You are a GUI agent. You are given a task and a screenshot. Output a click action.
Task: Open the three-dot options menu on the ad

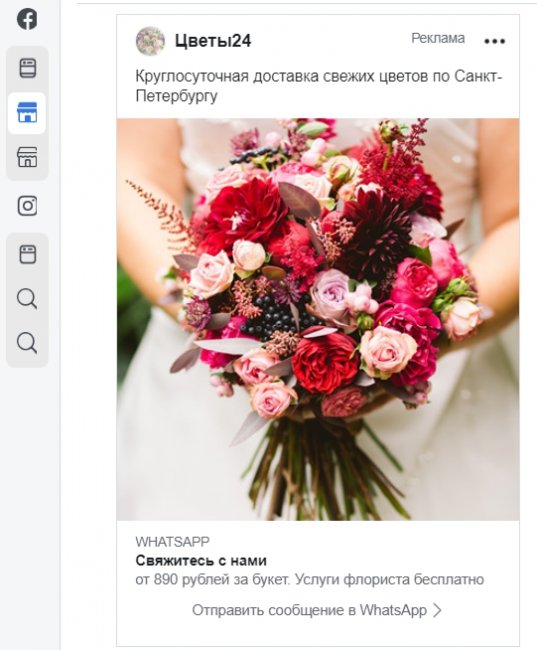tap(494, 41)
